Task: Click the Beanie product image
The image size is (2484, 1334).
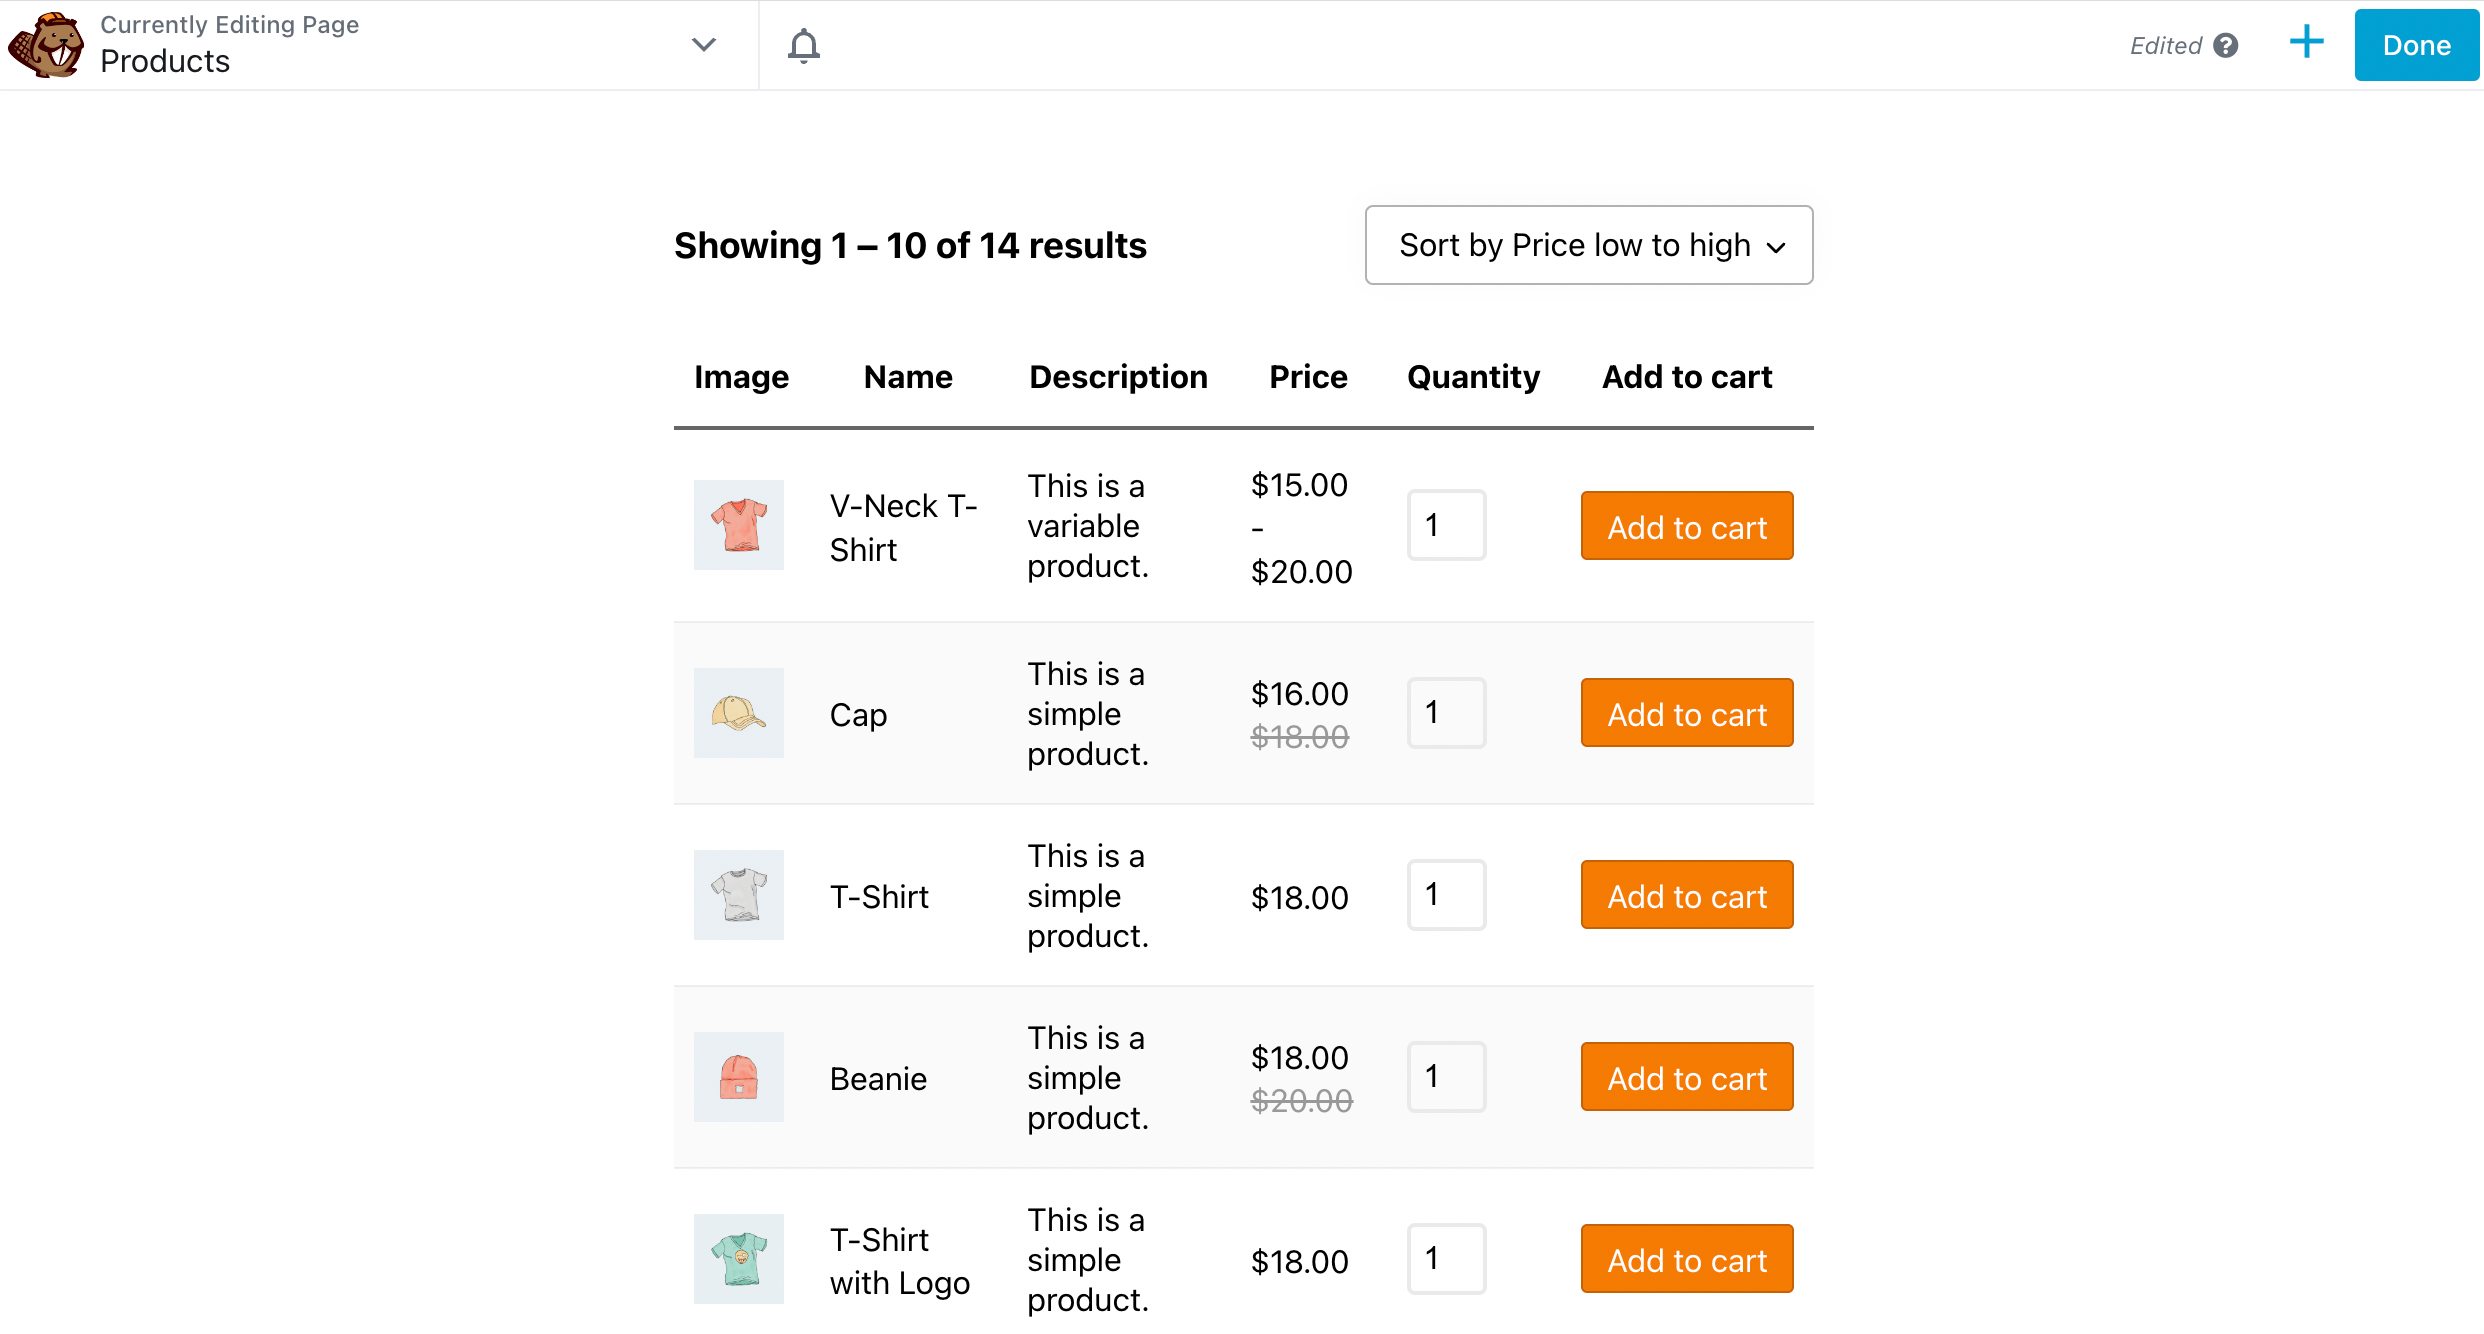Action: pos(738,1077)
